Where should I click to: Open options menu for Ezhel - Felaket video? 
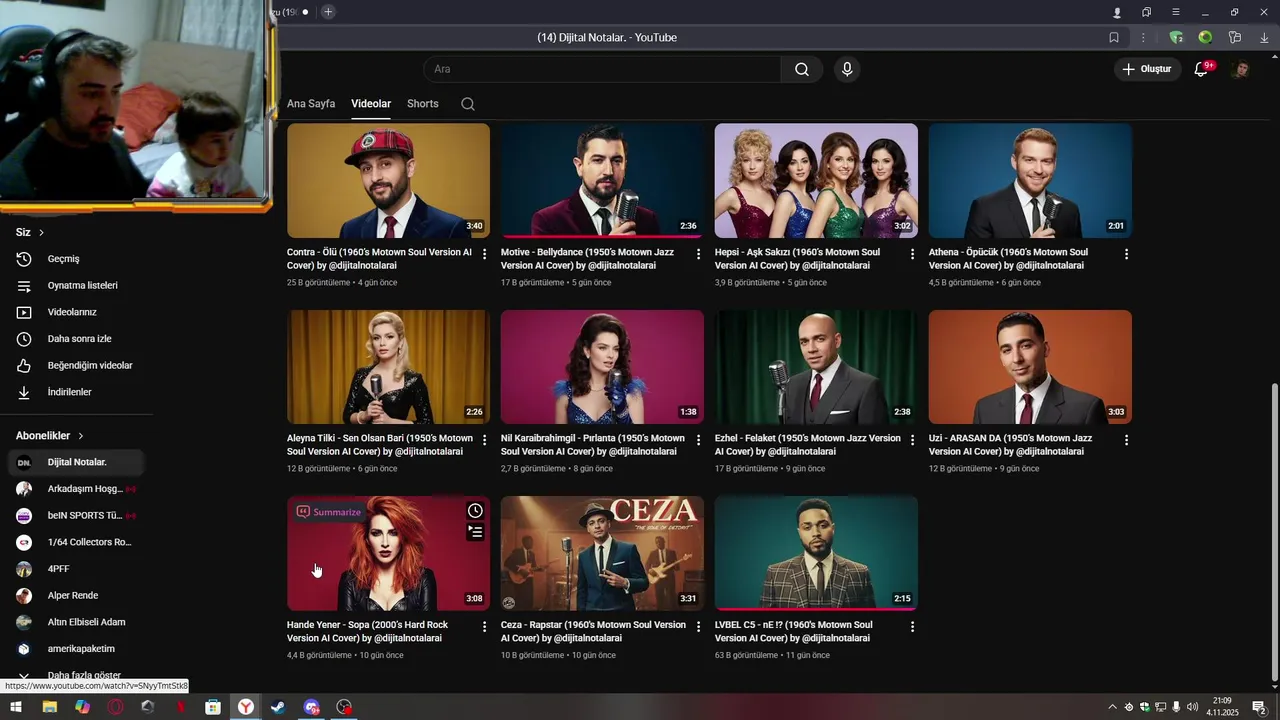click(x=913, y=440)
